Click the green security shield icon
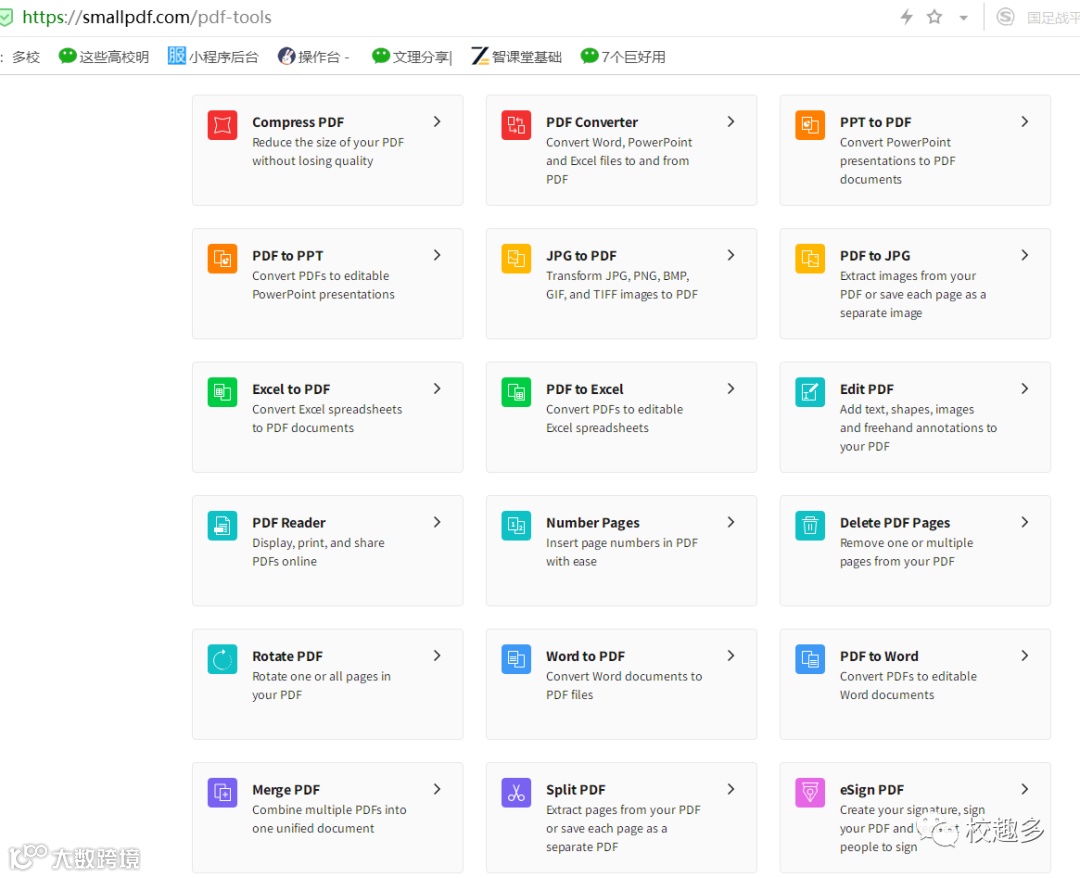Image resolution: width=1080 pixels, height=878 pixels. tap(6, 17)
